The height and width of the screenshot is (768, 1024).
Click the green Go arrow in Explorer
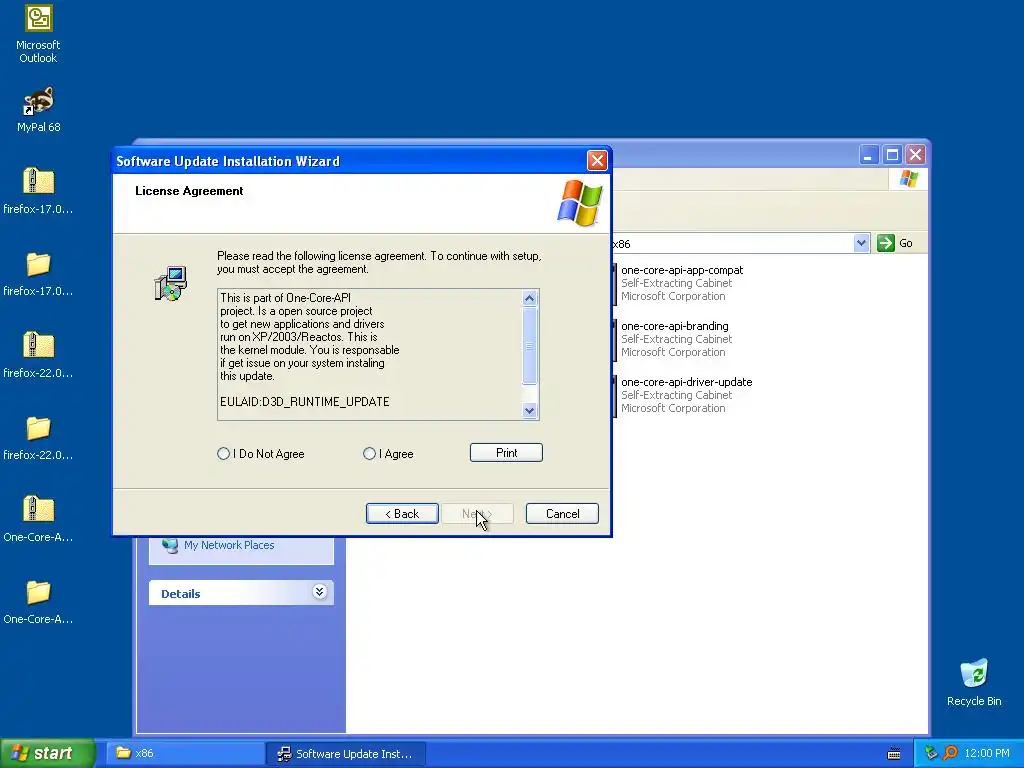886,243
